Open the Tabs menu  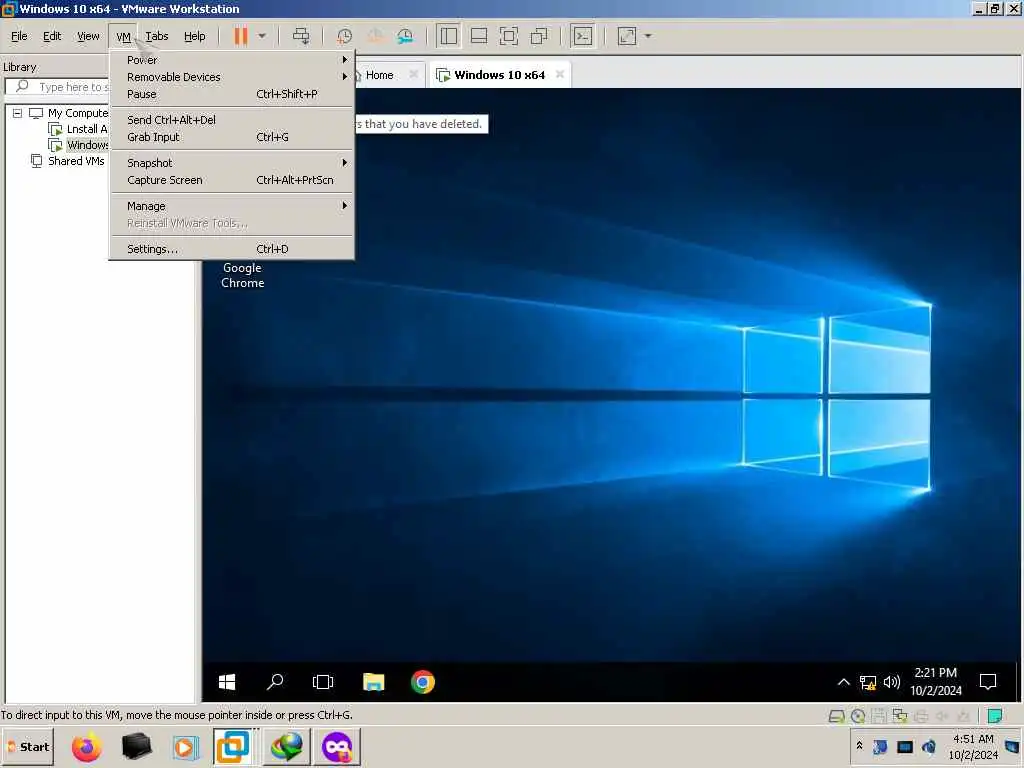point(157,37)
